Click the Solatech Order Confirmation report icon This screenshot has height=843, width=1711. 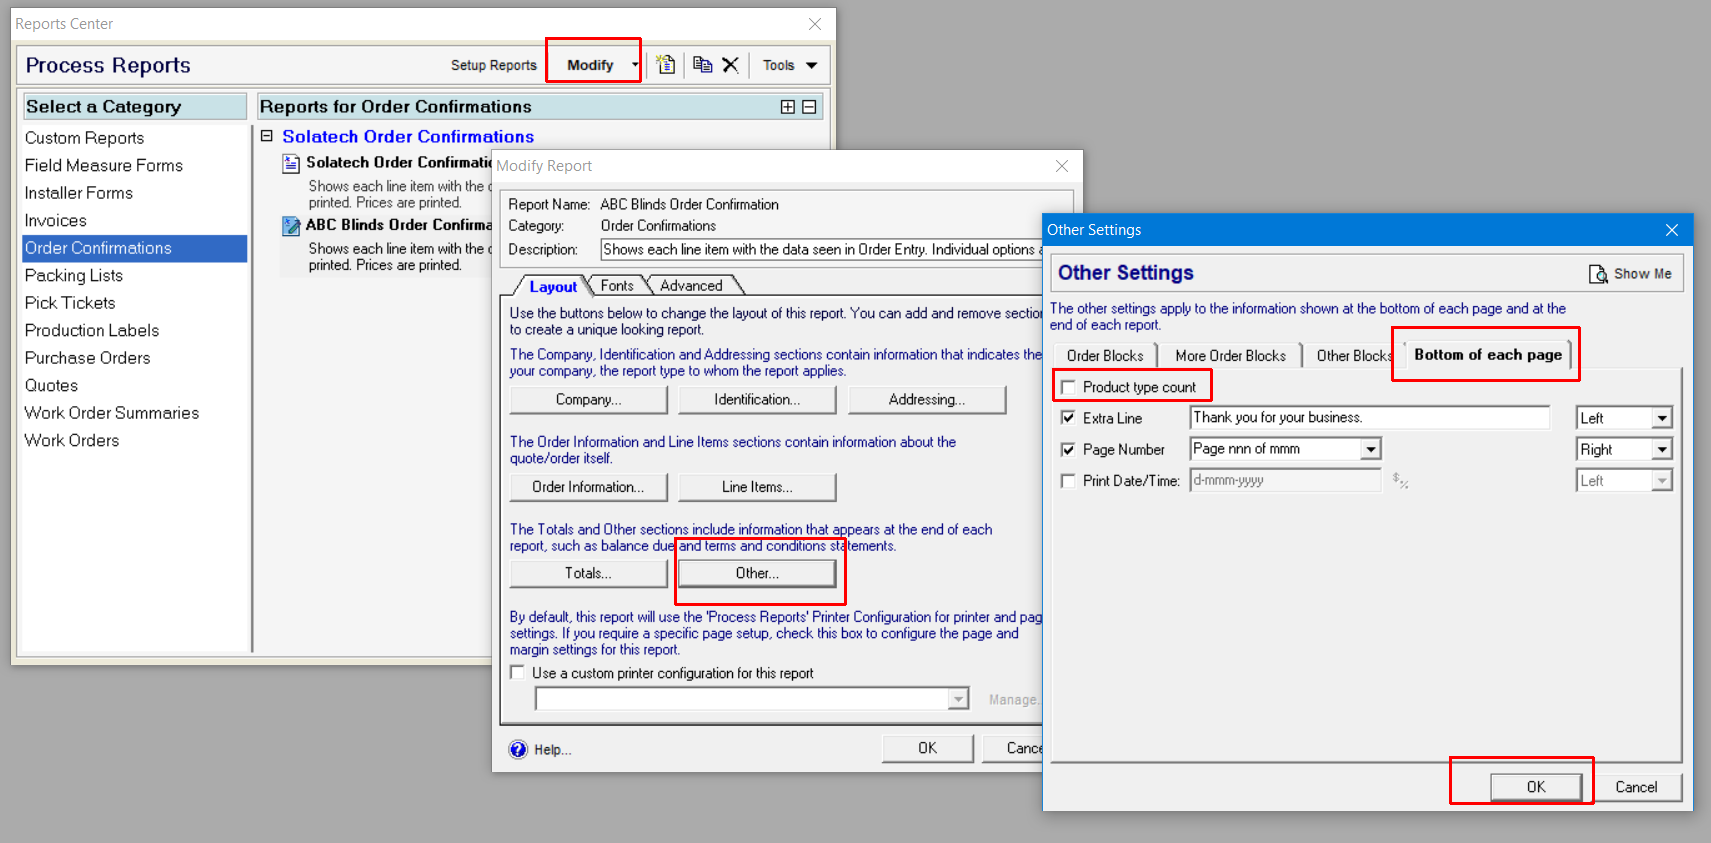[291, 163]
